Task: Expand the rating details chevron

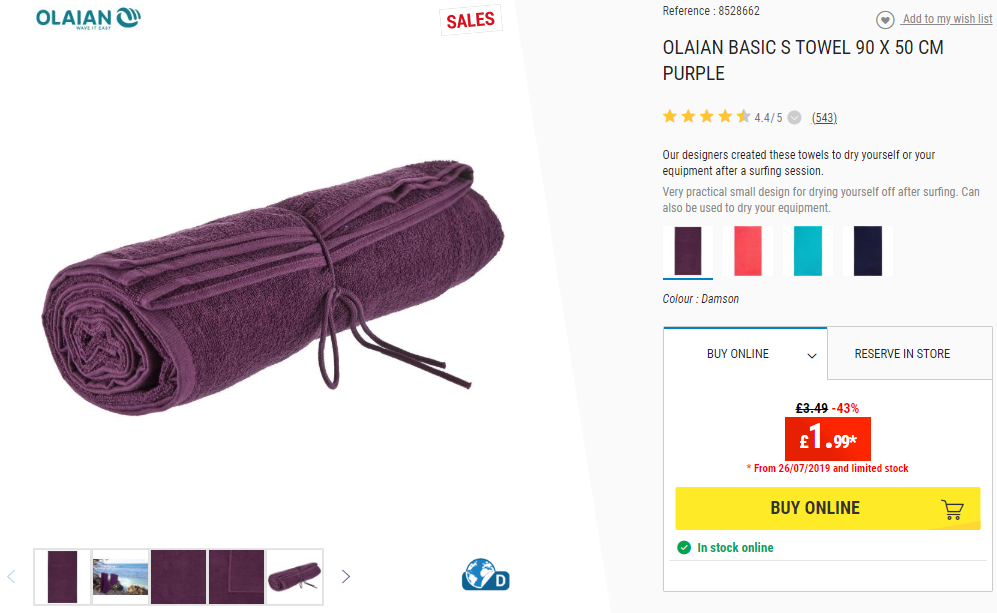Action: pos(794,118)
